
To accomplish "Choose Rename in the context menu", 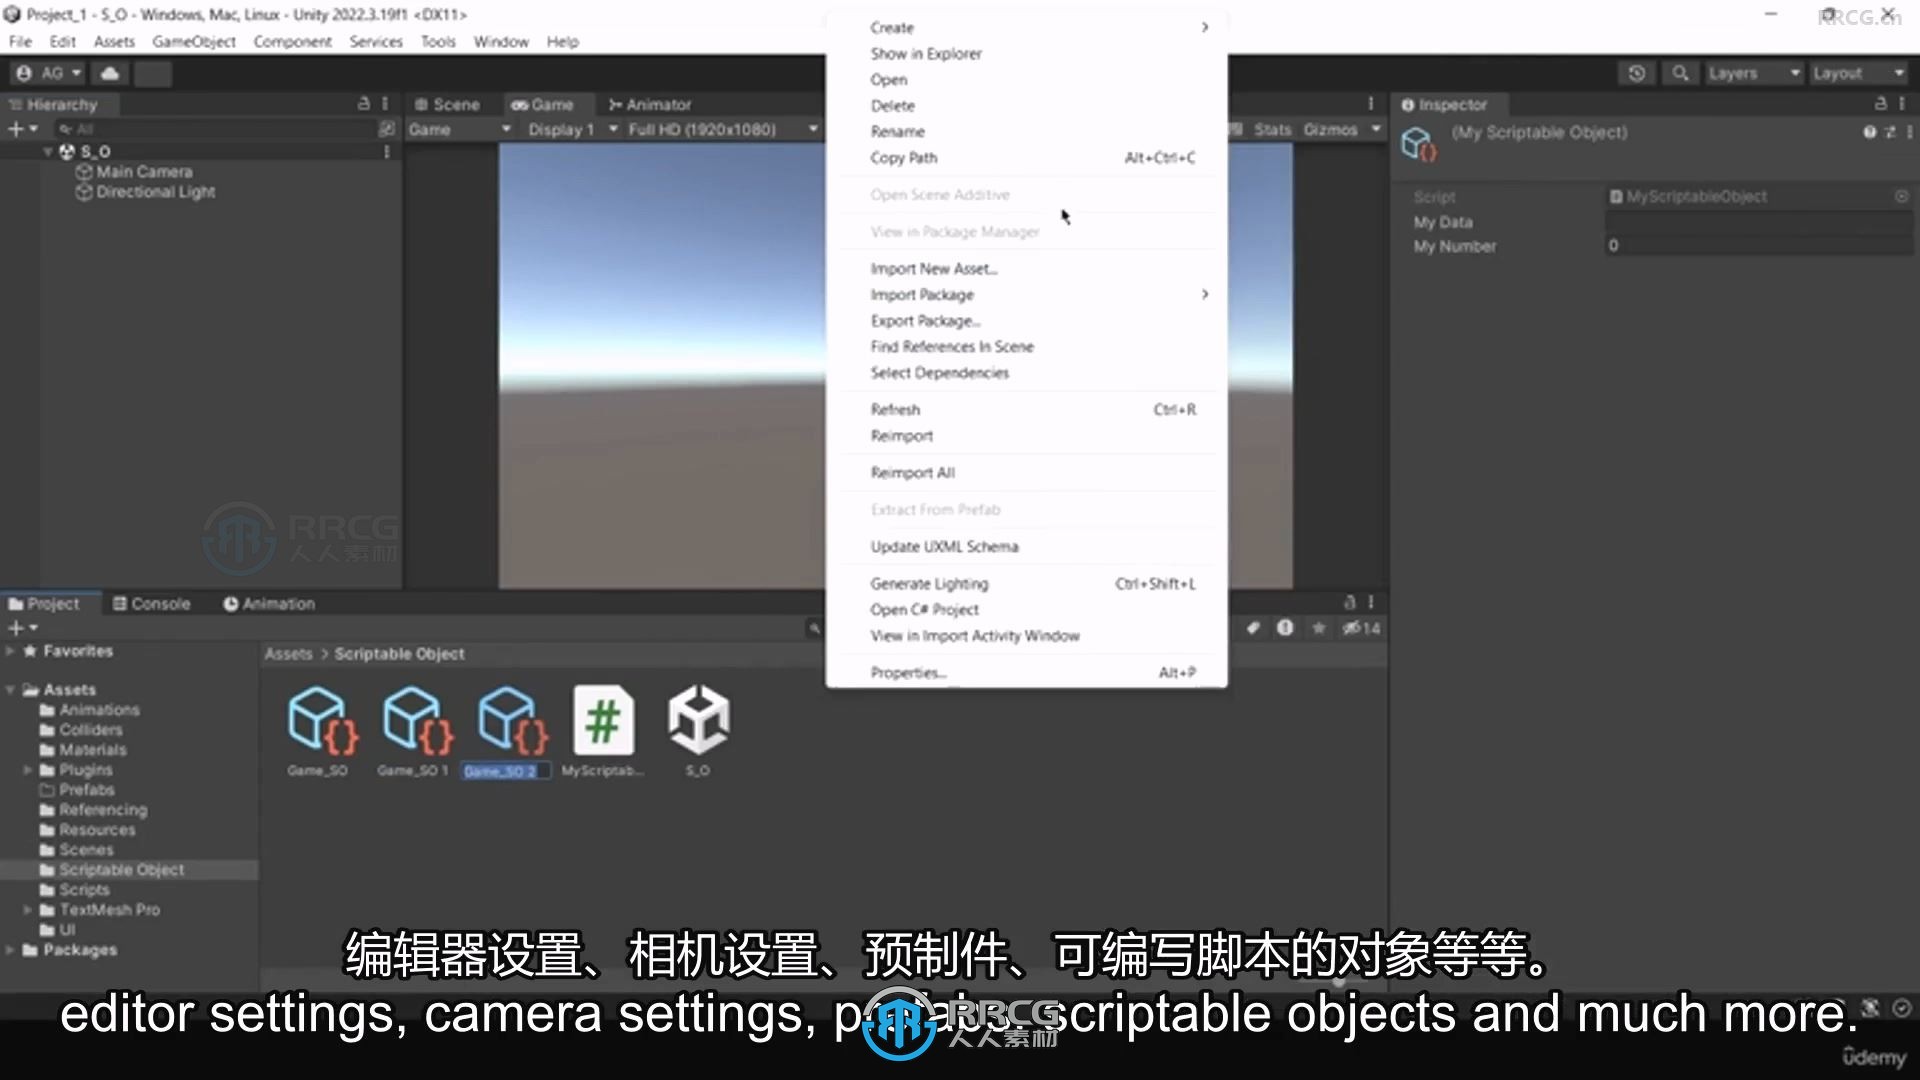I will coord(1027,131).
